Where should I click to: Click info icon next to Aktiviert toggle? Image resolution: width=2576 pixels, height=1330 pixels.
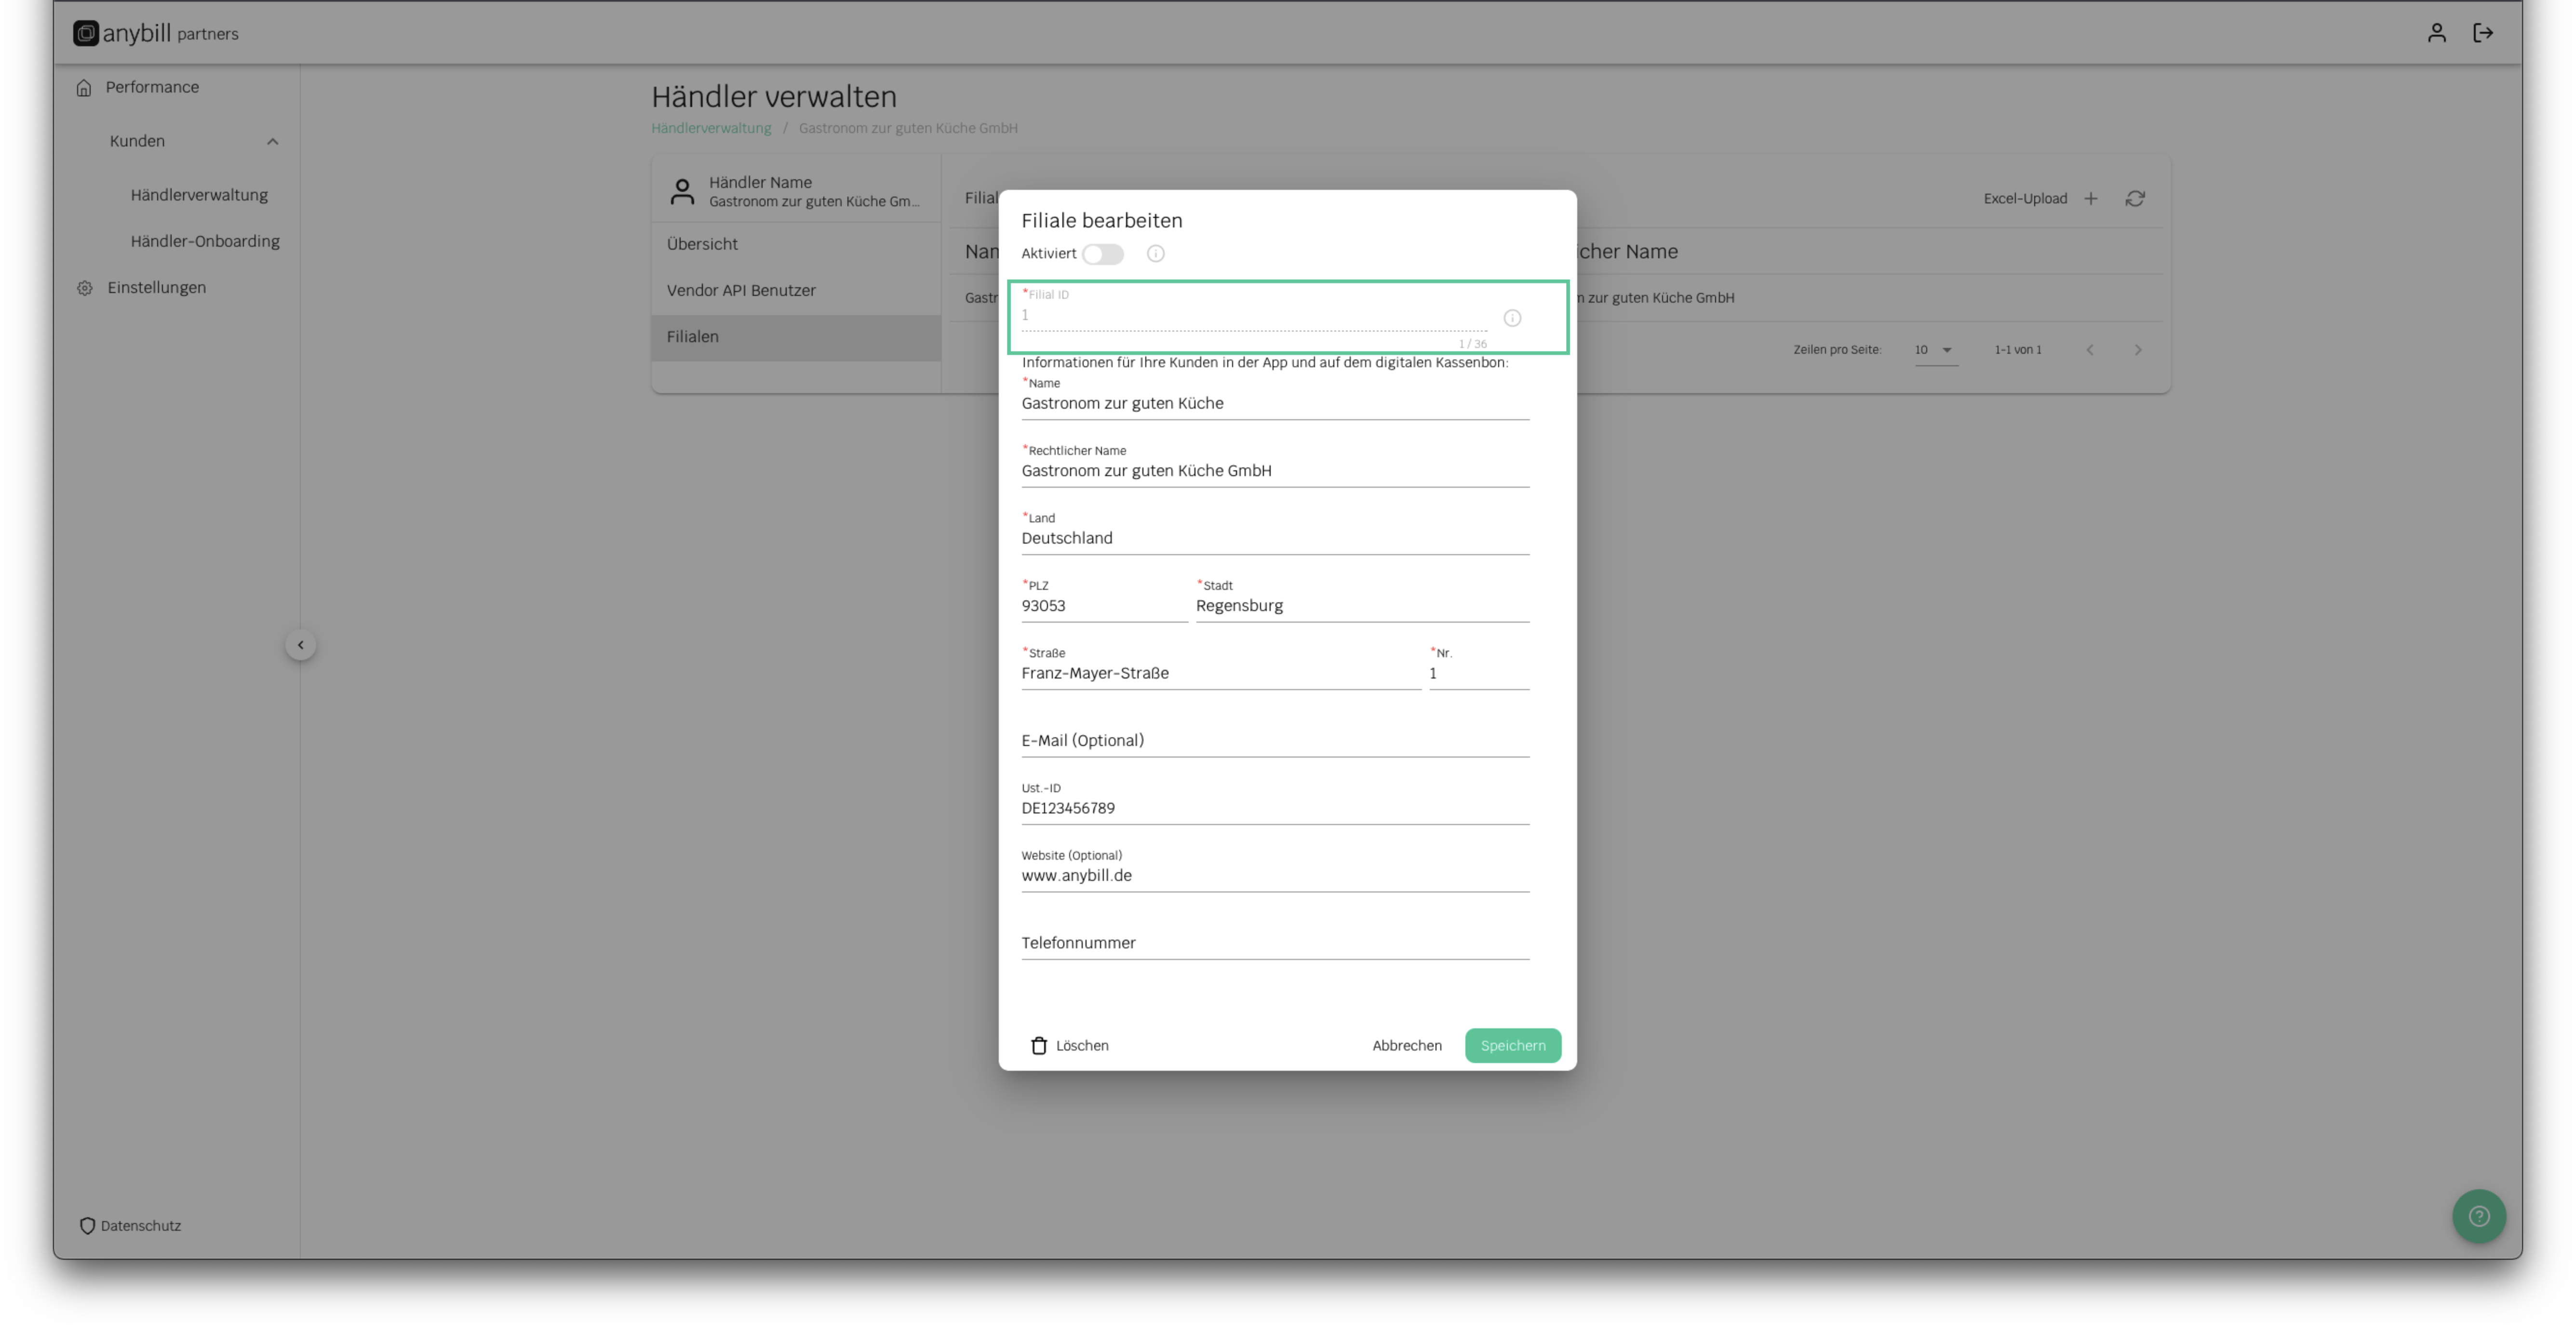pyautogui.click(x=1156, y=254)
